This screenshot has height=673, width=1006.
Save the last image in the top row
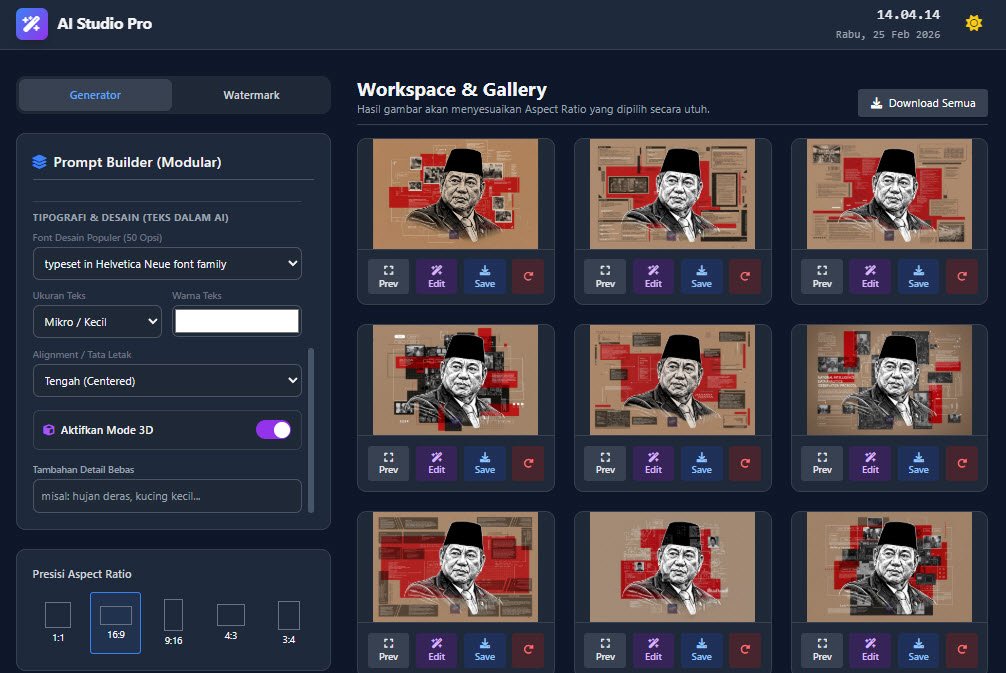click(918, 277)
